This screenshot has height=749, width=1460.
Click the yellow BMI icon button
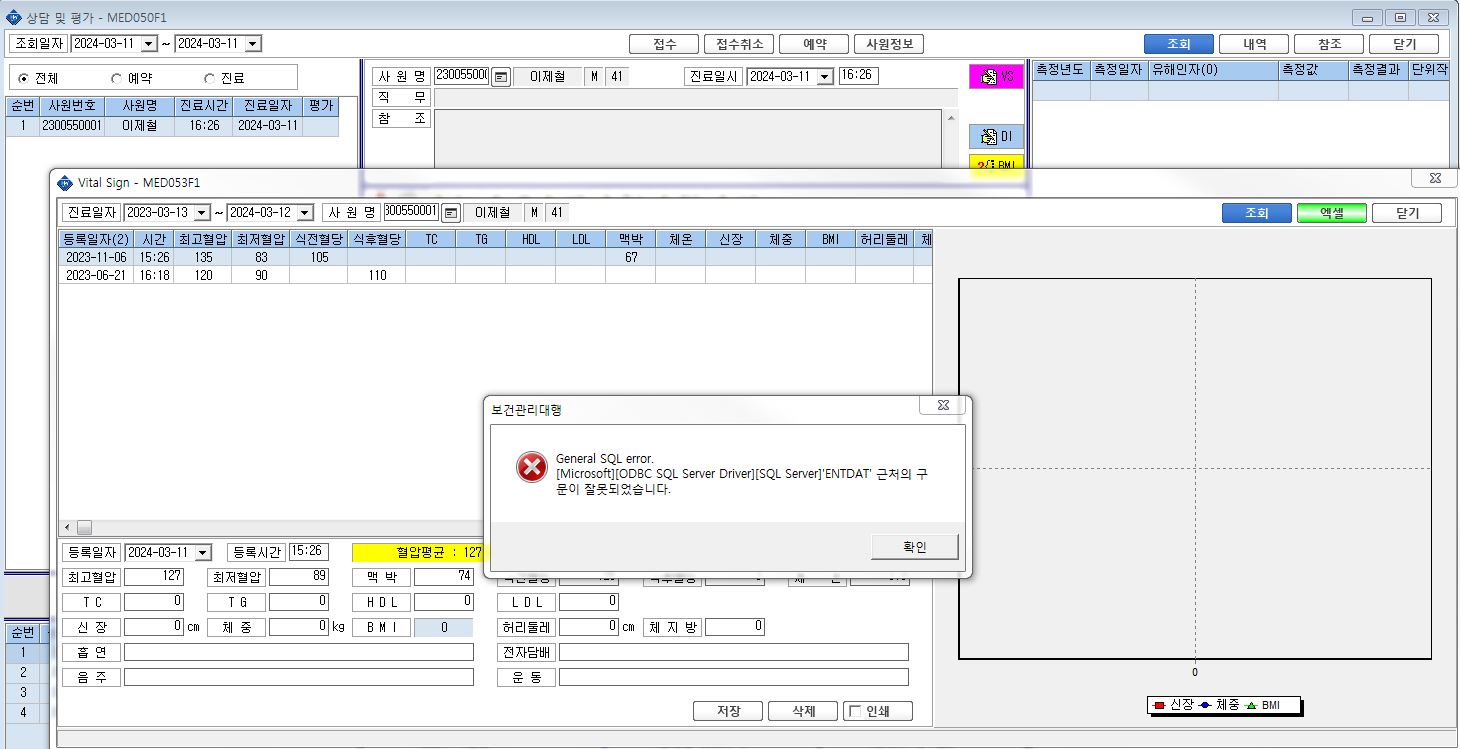(996, 164)
